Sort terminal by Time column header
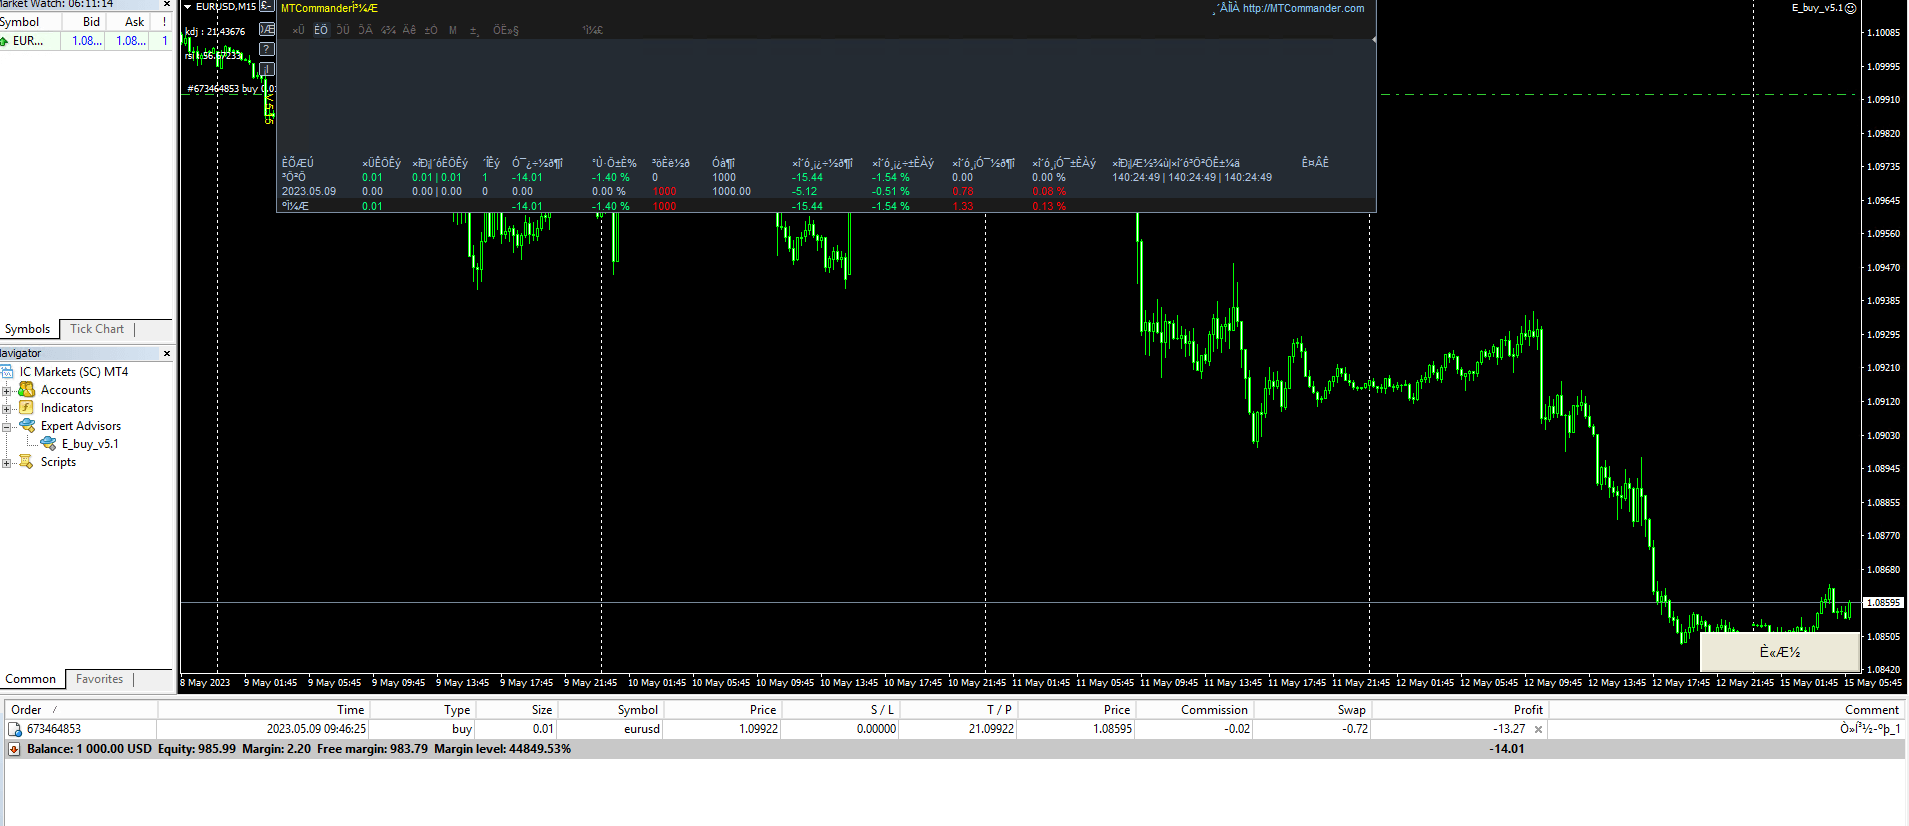This screenshot has width=1909, height=826. (x=263, y=710)
